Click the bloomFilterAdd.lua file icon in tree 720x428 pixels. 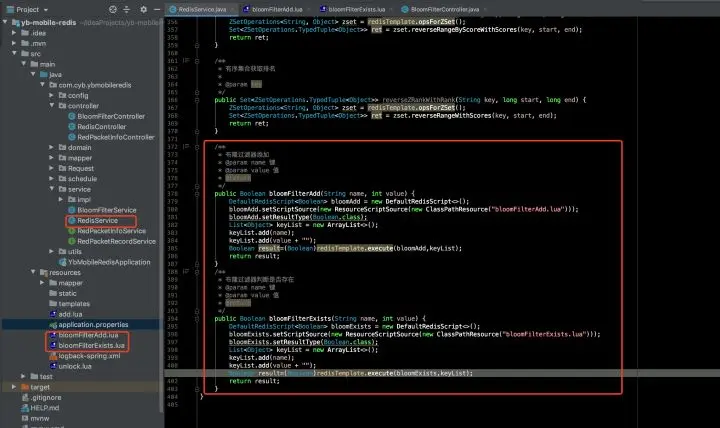pos(53,335)
